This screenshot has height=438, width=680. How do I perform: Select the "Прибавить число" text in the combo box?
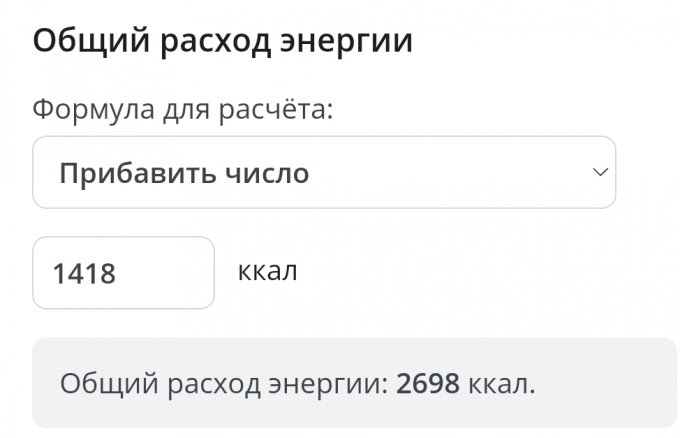tap(184, 174)
